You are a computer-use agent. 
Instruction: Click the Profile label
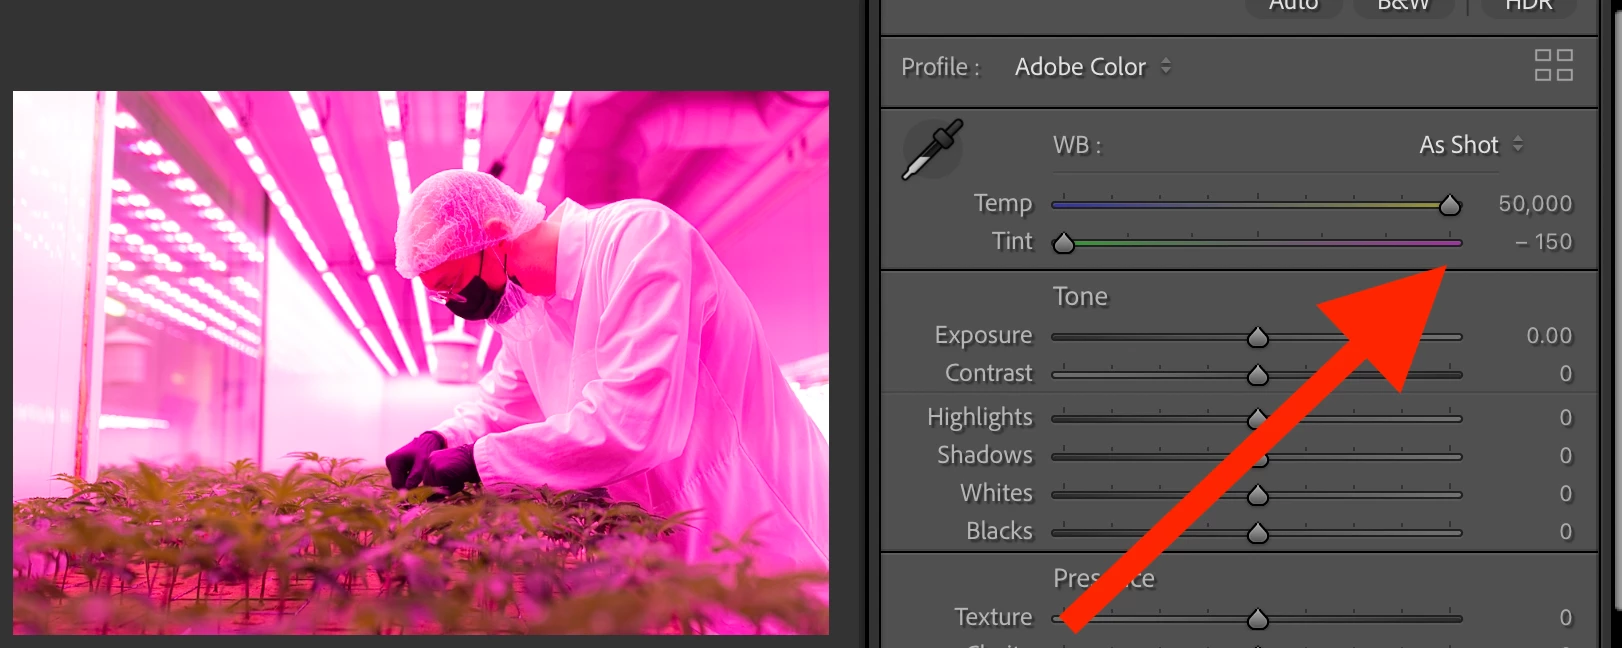[x=940, y=67]
